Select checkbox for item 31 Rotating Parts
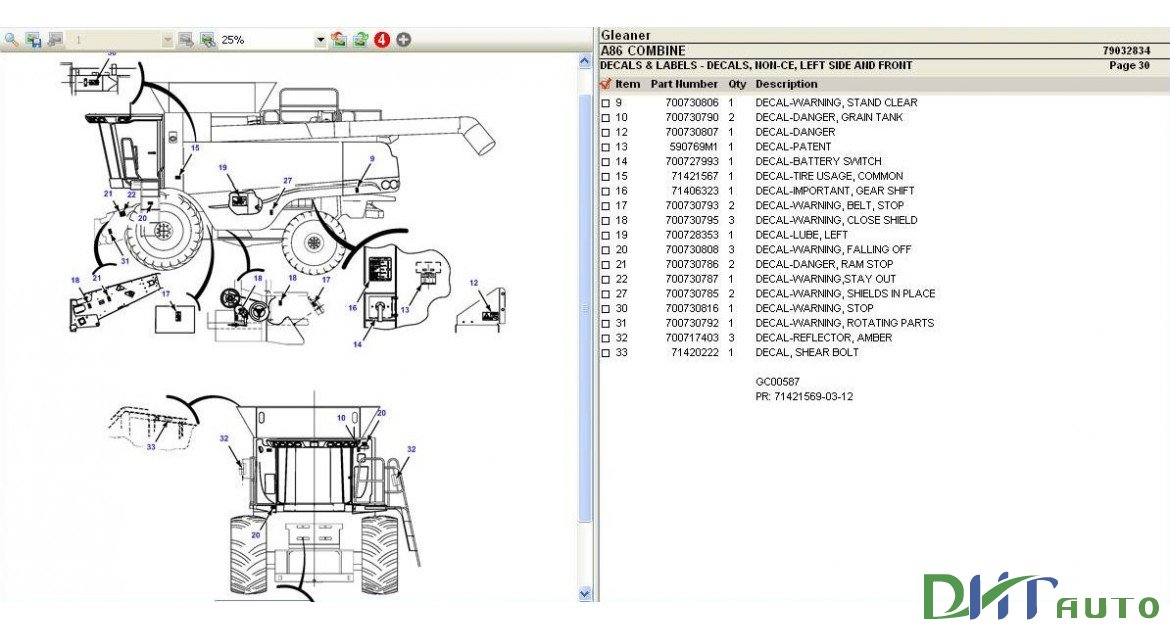The height and width of the screenshot is (630, 1170). pyautogui.click(x=606, y=323)
